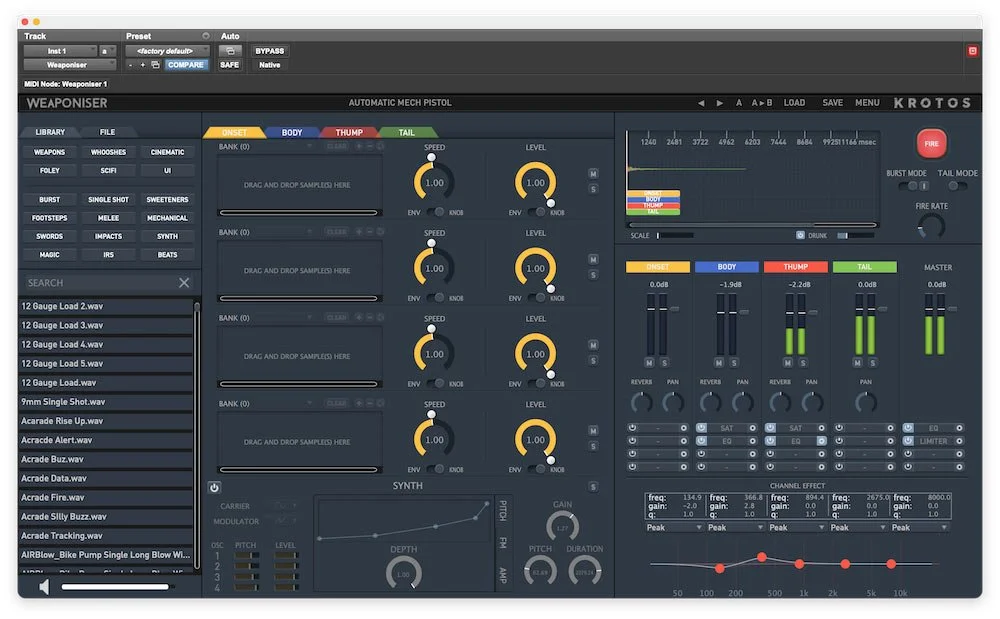This screenshot has width=1000, height=619.
Task: Mute the ONSET mixer channel
Action: coord(649,363)
